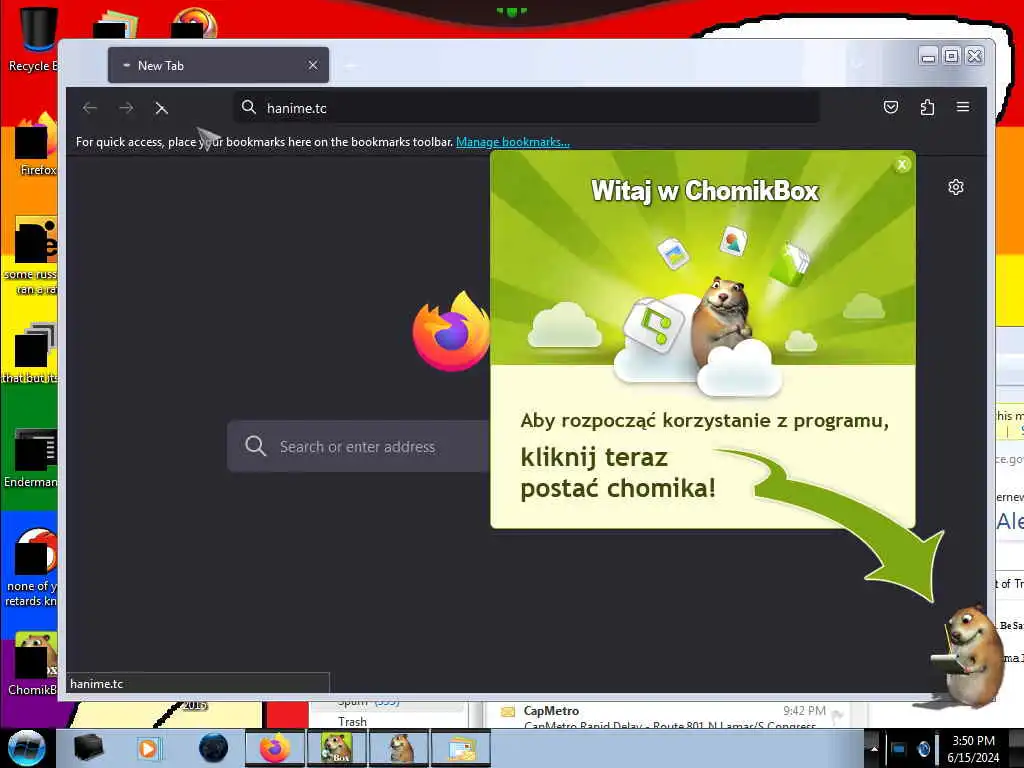Open the 'none of y' desktop icon
The height and width of the screenshot is (768, 1024).
tap(31, 568)
